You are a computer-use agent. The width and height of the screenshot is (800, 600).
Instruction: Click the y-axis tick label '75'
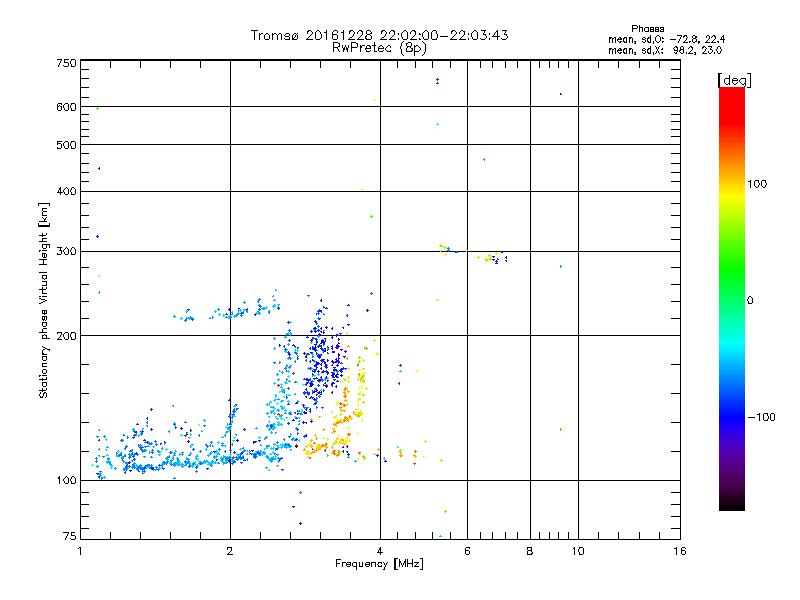coord(70,536)
